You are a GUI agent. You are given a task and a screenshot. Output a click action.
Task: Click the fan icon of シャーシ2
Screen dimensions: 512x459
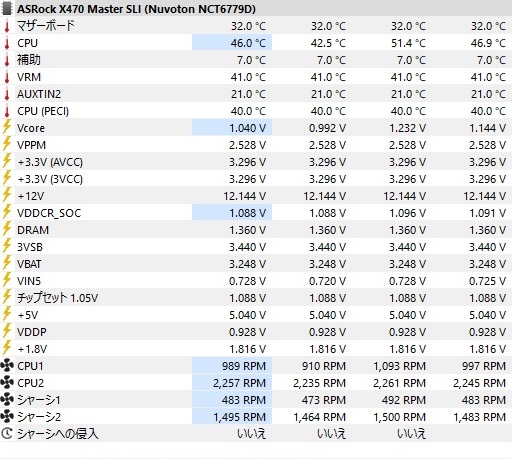tap(7, 417)
